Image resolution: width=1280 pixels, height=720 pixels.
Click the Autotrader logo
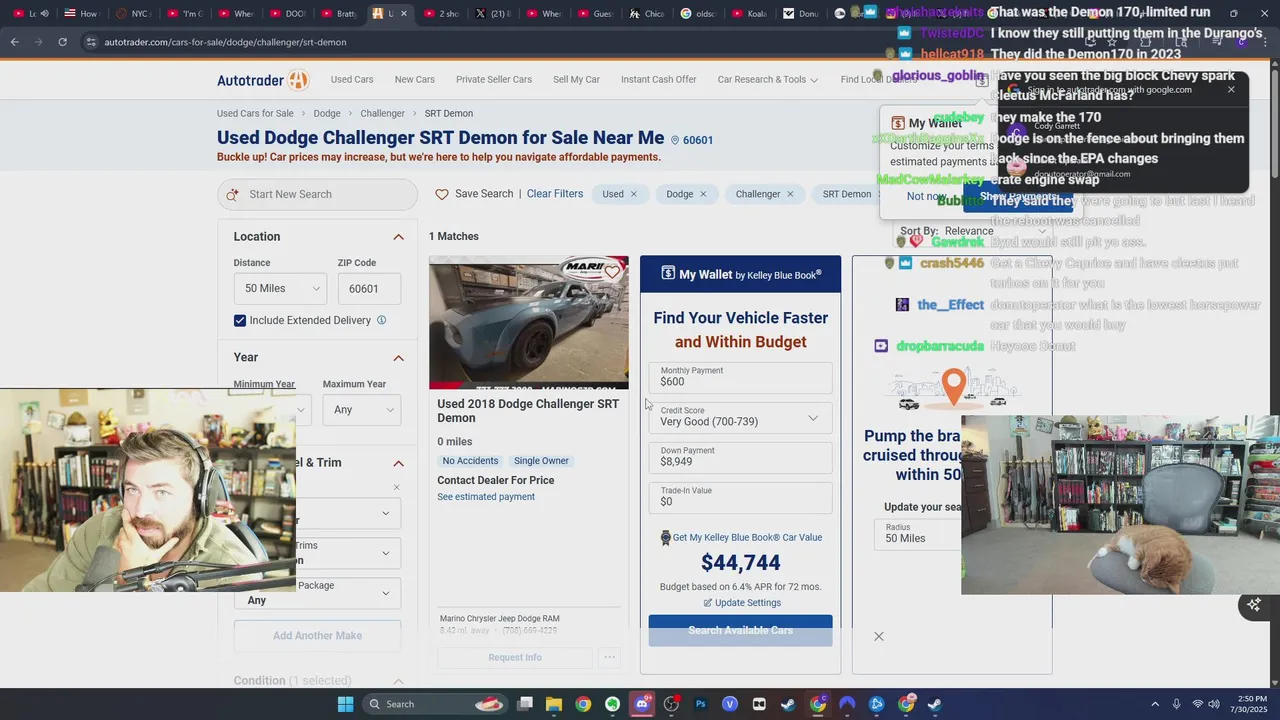(263, 80)
